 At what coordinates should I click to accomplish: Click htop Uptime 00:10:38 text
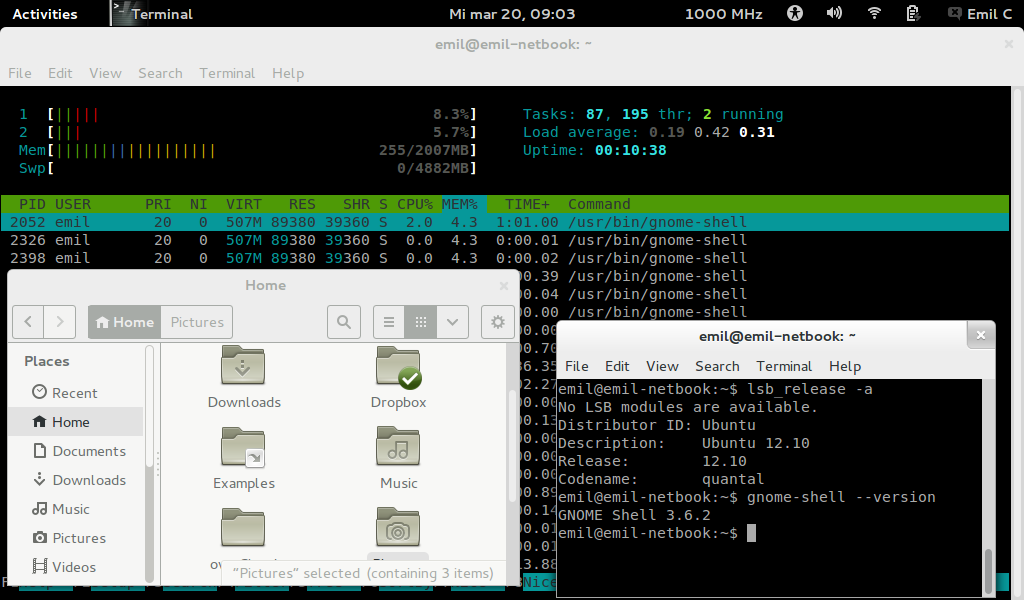pos(594,150)
